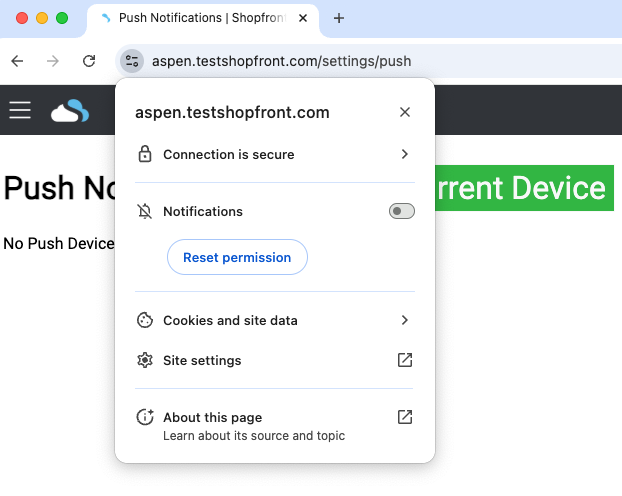This screenshot has height=496, width=622.
Task: Expand Cookies and site data chevron
Action: (x=405, y=321)
